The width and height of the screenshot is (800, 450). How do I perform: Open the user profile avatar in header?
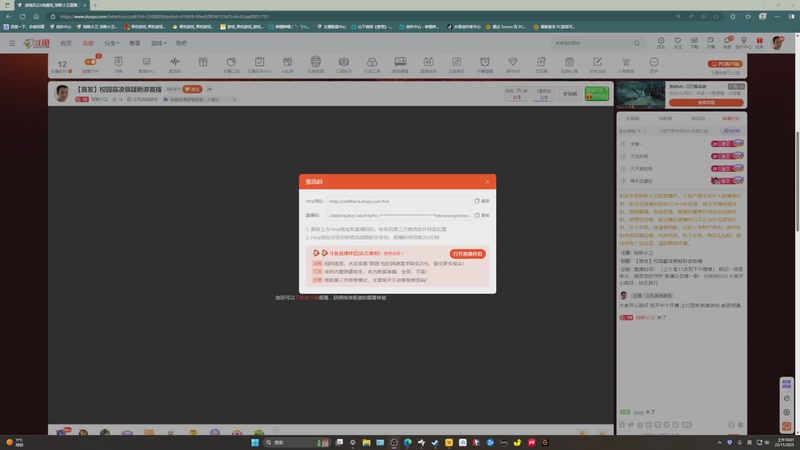[778, 43]
